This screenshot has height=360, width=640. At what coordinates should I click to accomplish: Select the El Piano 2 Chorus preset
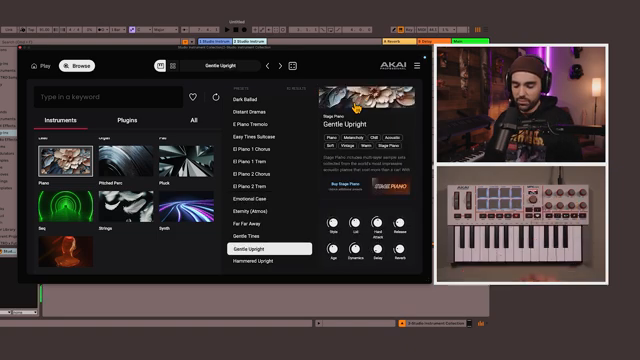251,174
